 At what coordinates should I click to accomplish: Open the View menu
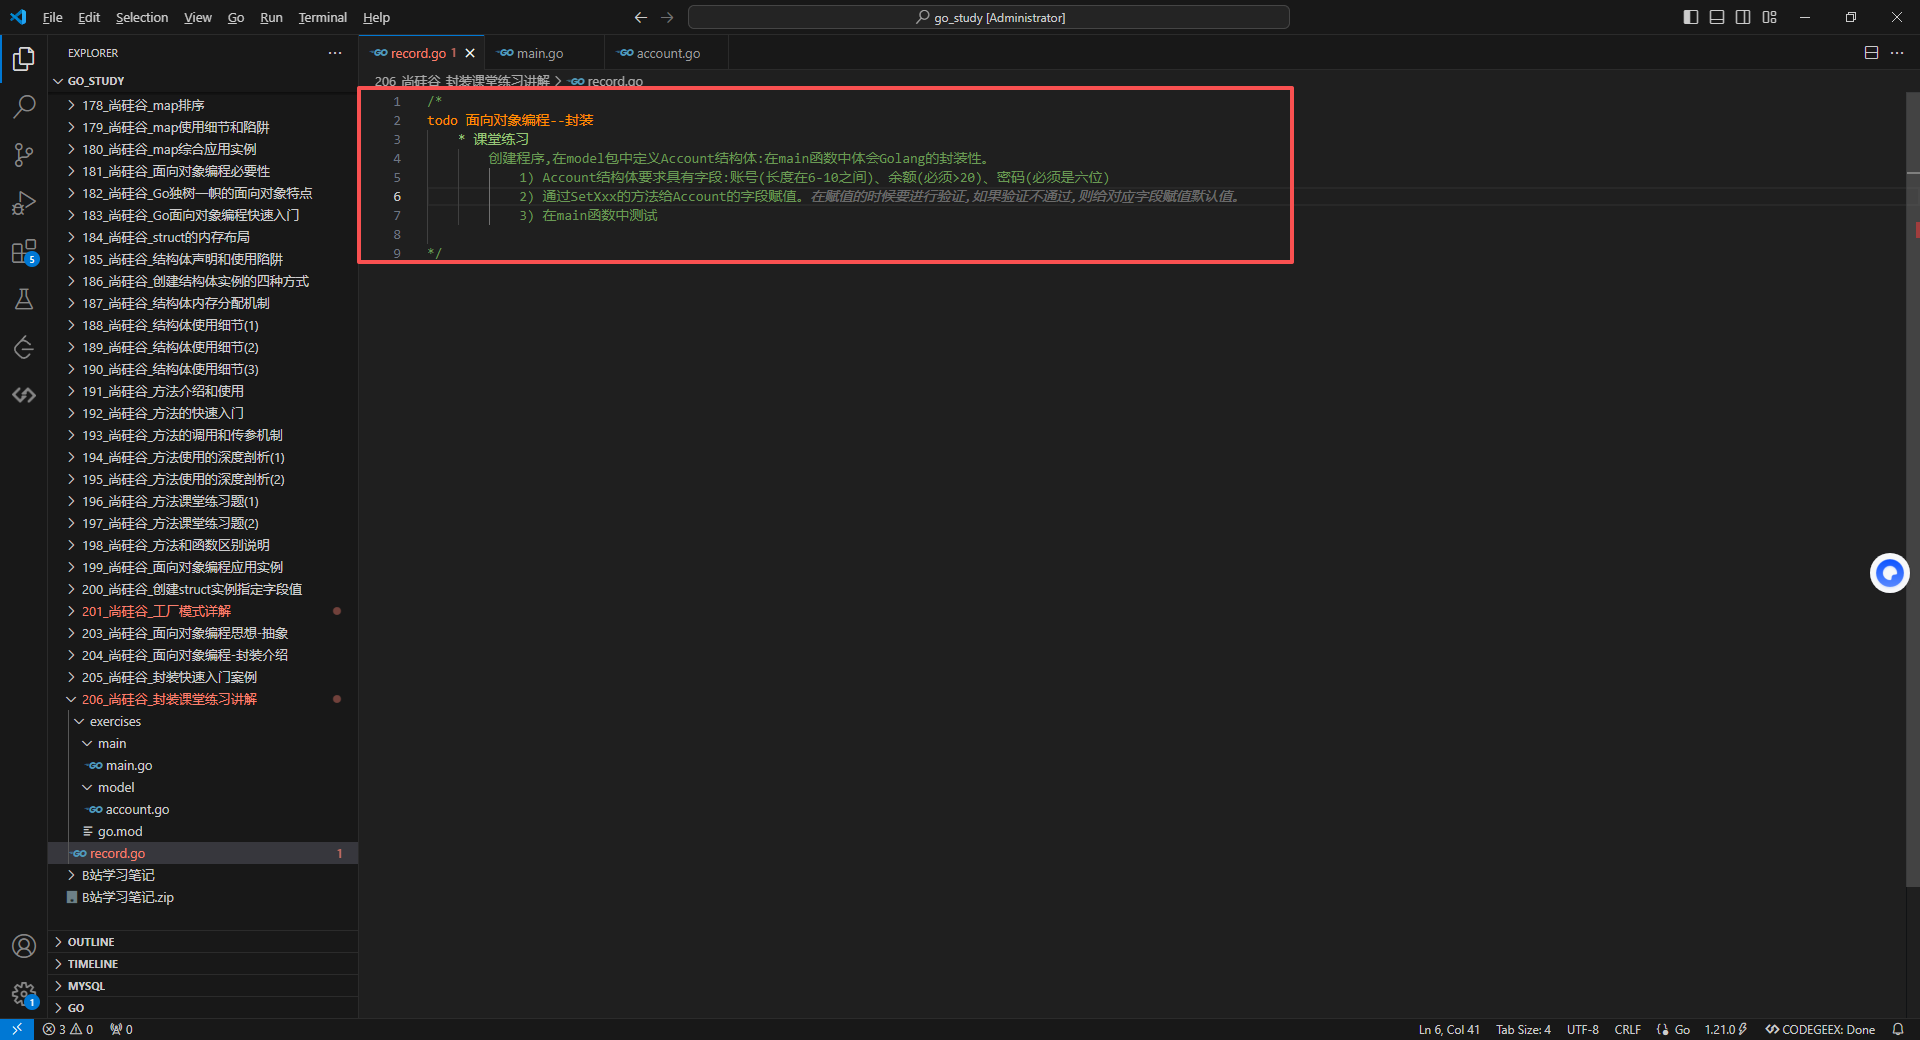(198, 17)
